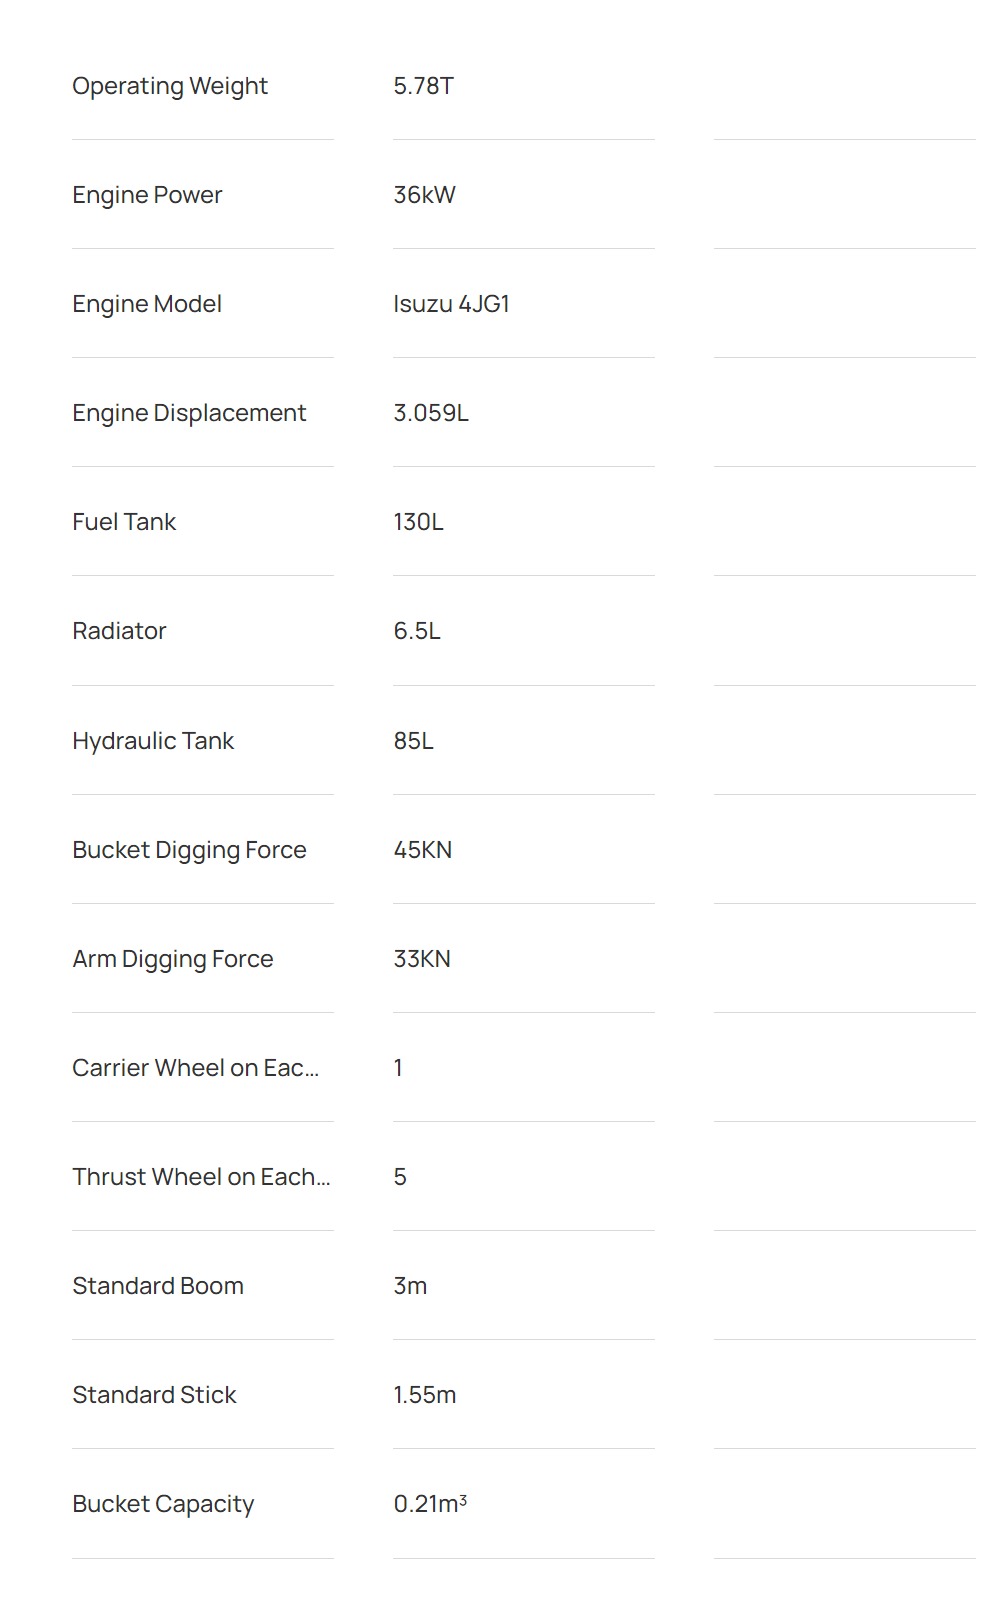
Task: Select the Radiator row label
Action: 119,631
